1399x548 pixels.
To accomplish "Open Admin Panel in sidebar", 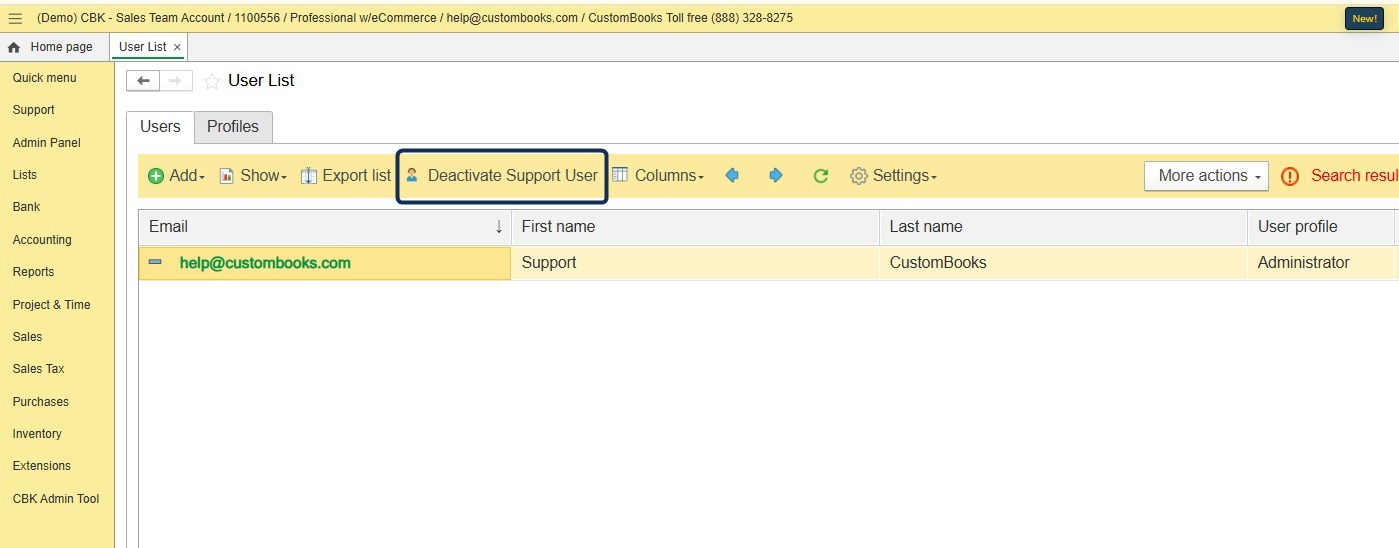I will point(47,143).
